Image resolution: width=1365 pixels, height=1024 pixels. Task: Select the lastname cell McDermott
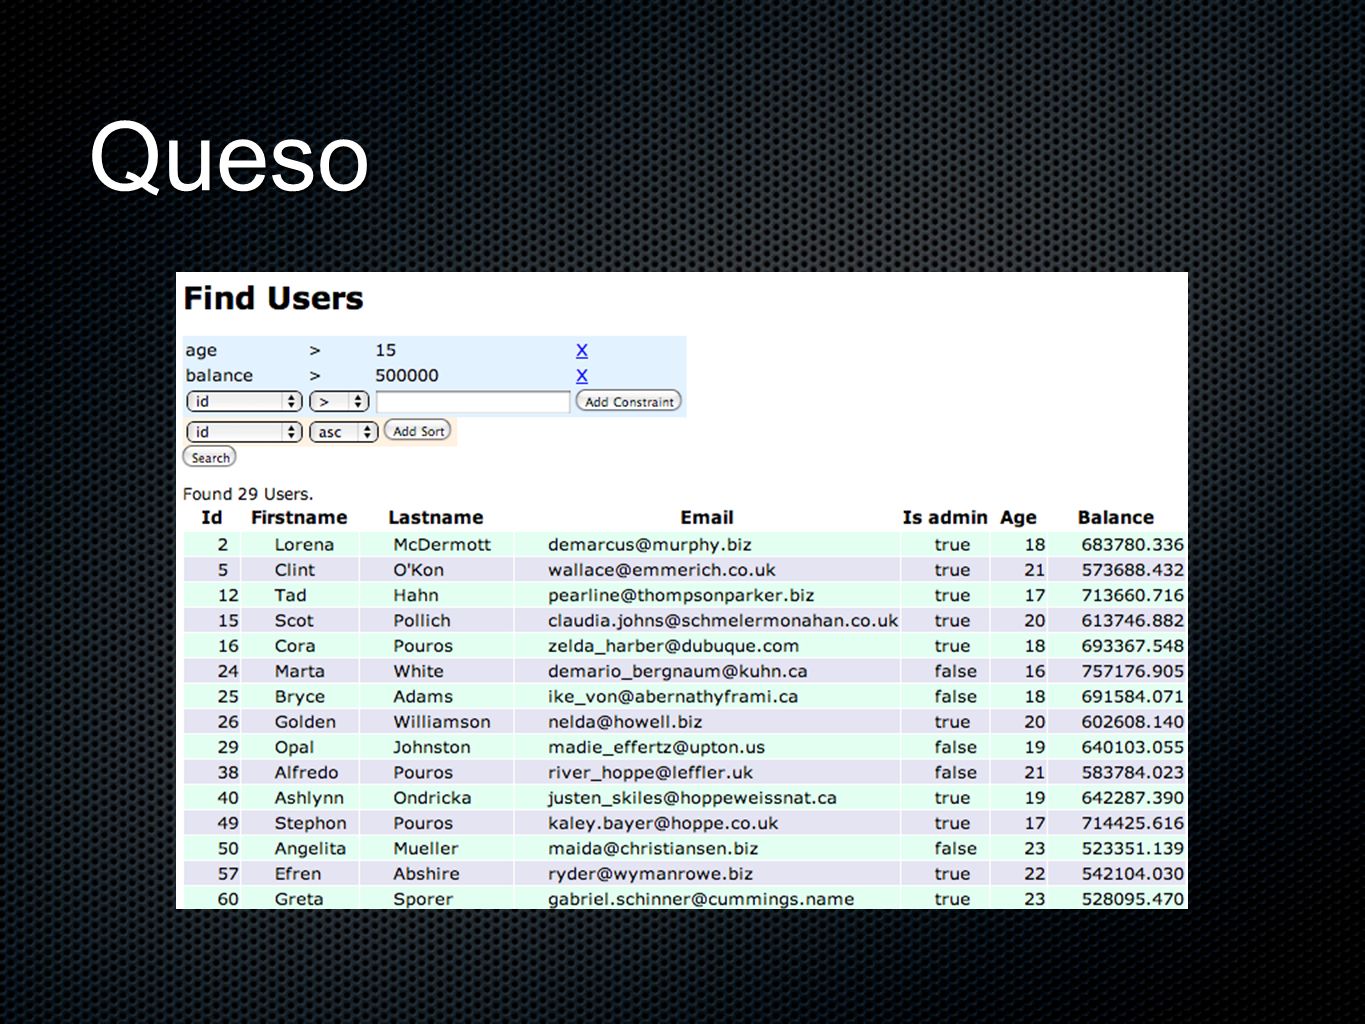[442, 545]
